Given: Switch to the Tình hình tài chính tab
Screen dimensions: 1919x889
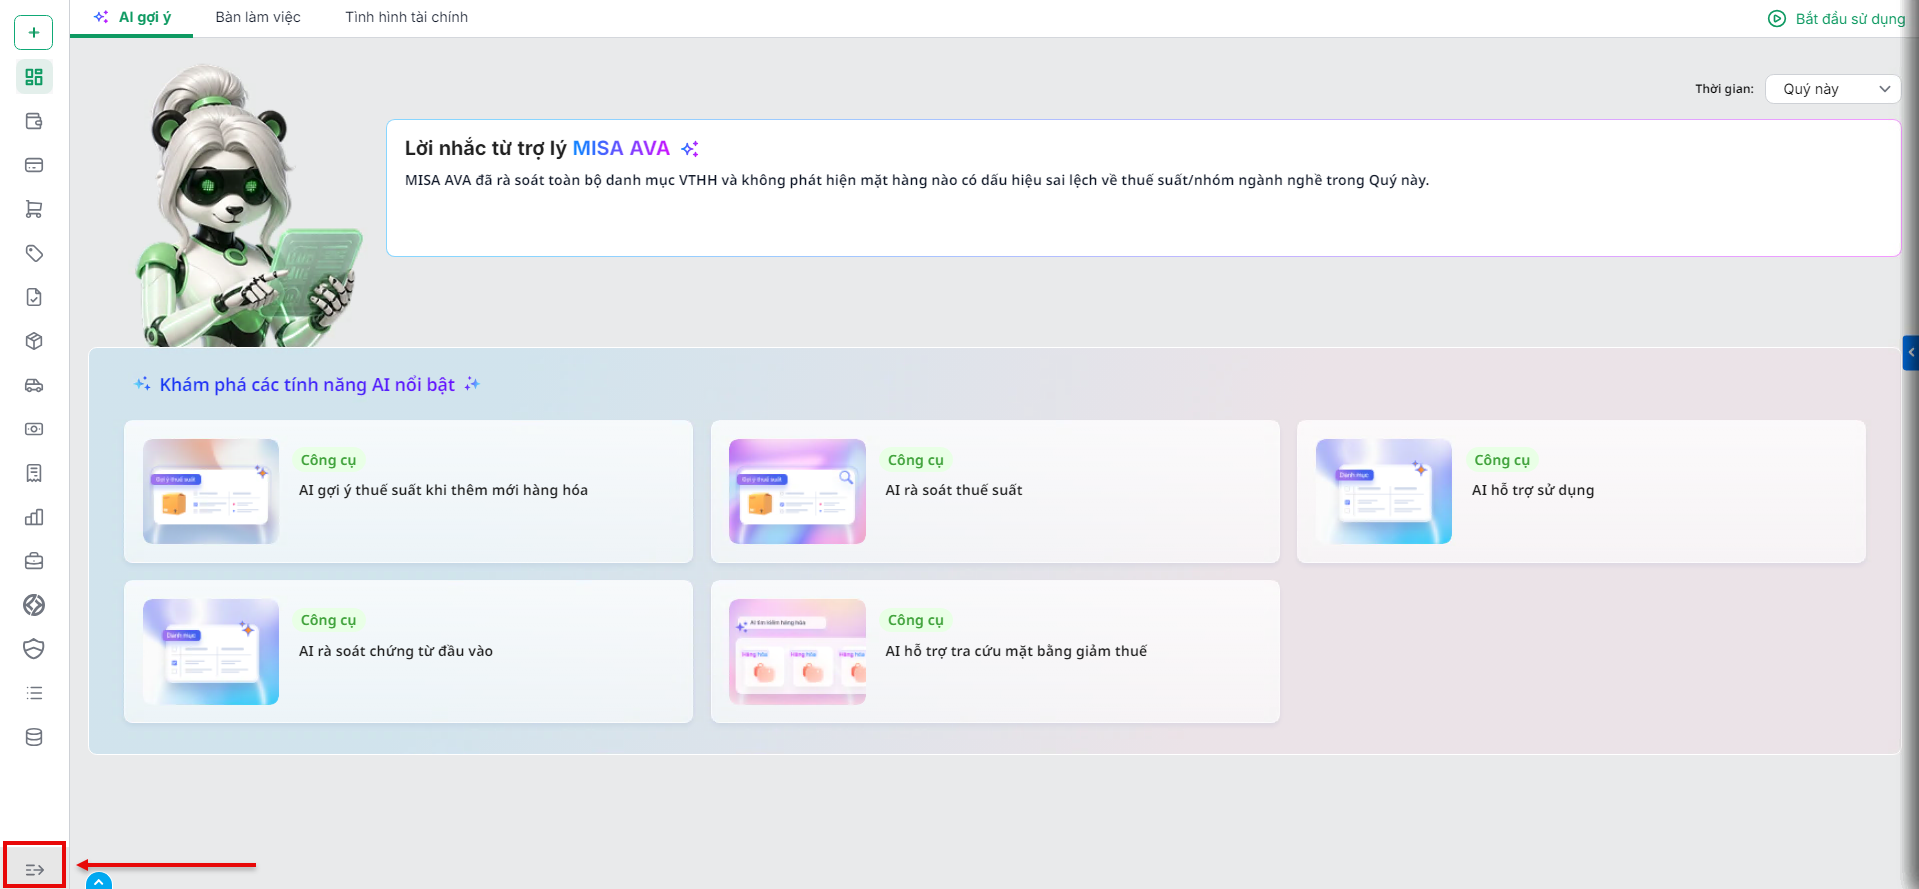Looking at the screenshot, I should pos(407,18).
